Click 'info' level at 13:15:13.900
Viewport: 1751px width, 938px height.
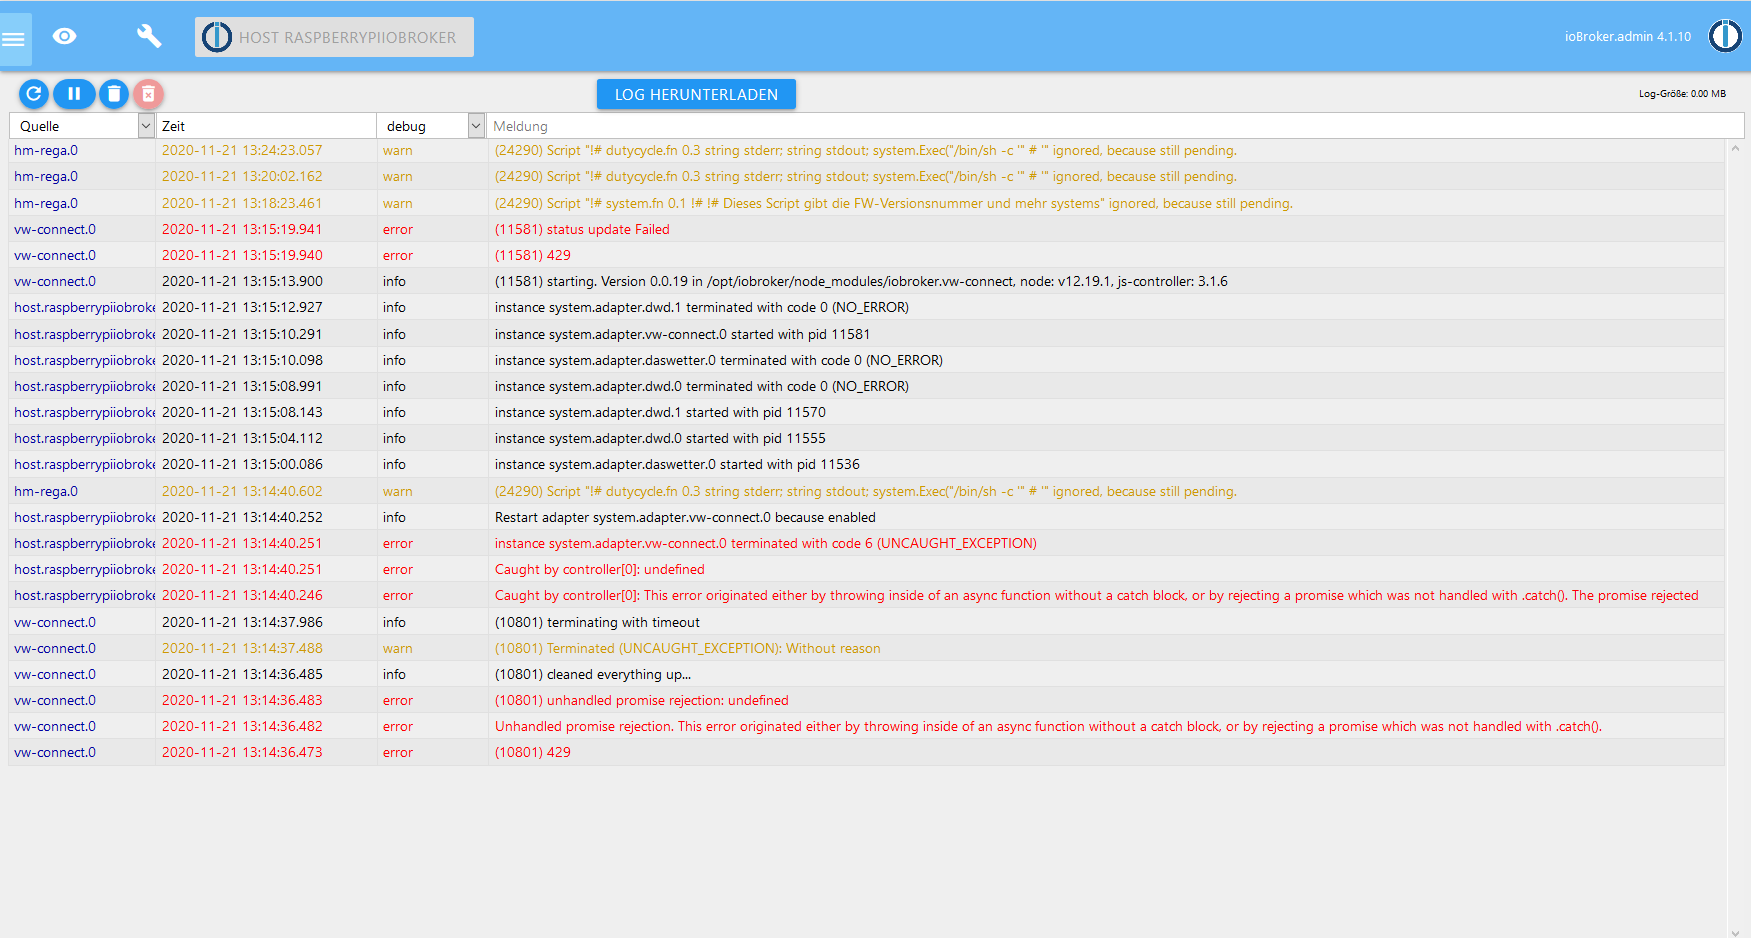(x=394, y=281)
